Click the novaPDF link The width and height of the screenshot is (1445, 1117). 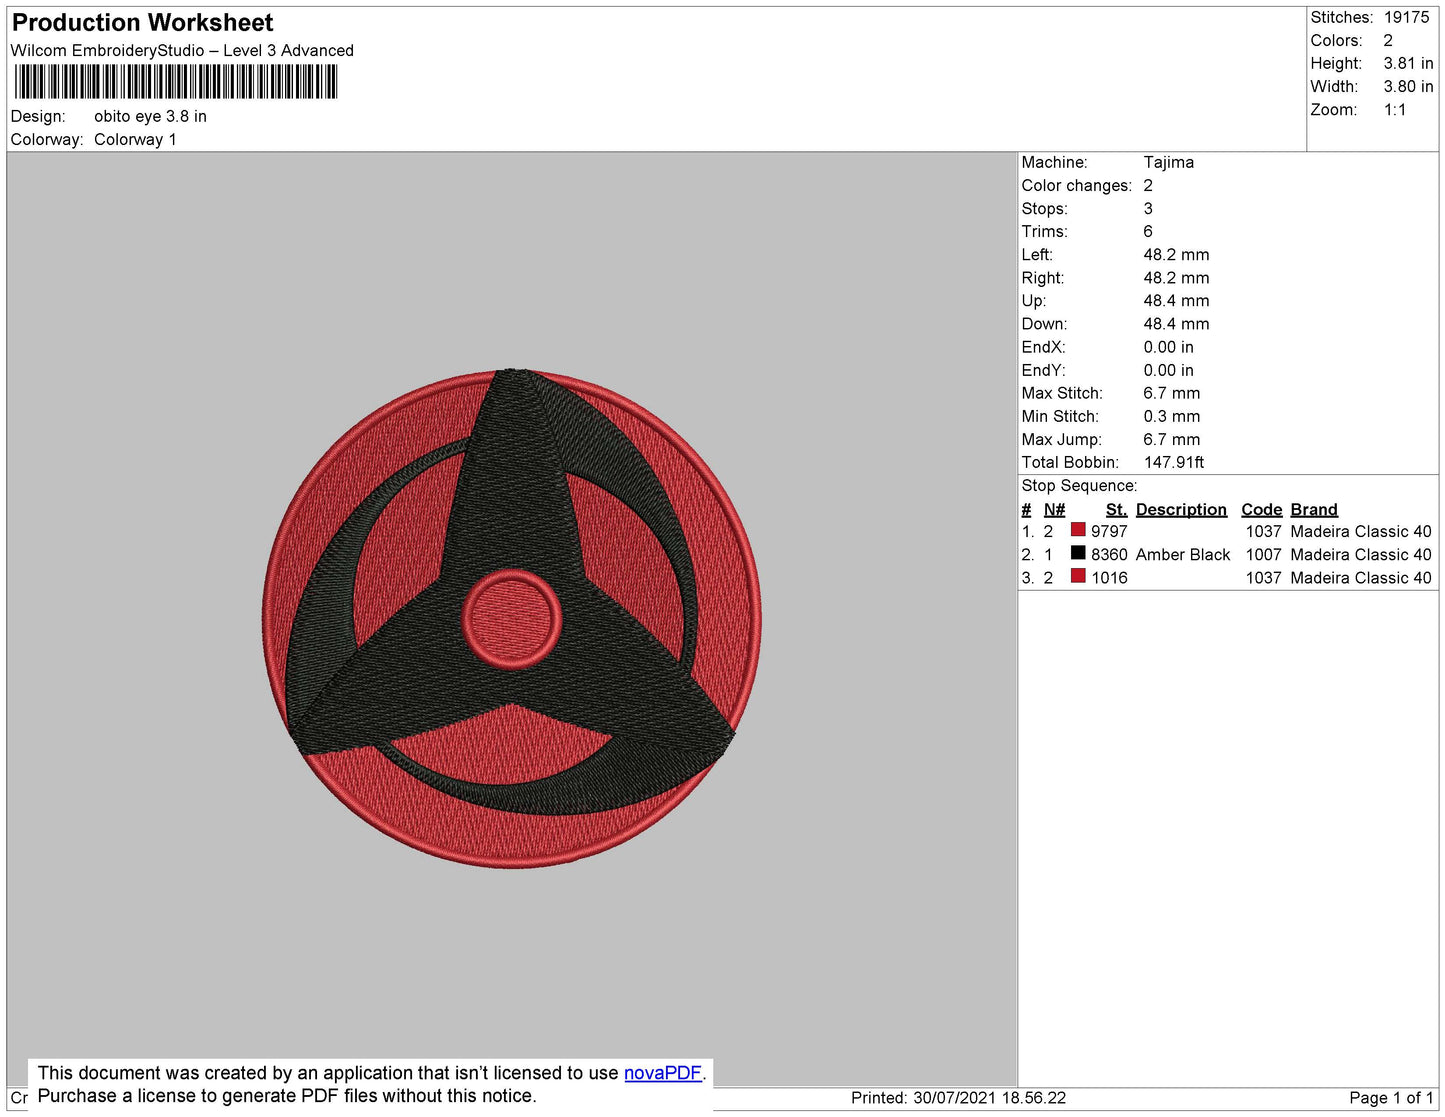(663, 1073)
